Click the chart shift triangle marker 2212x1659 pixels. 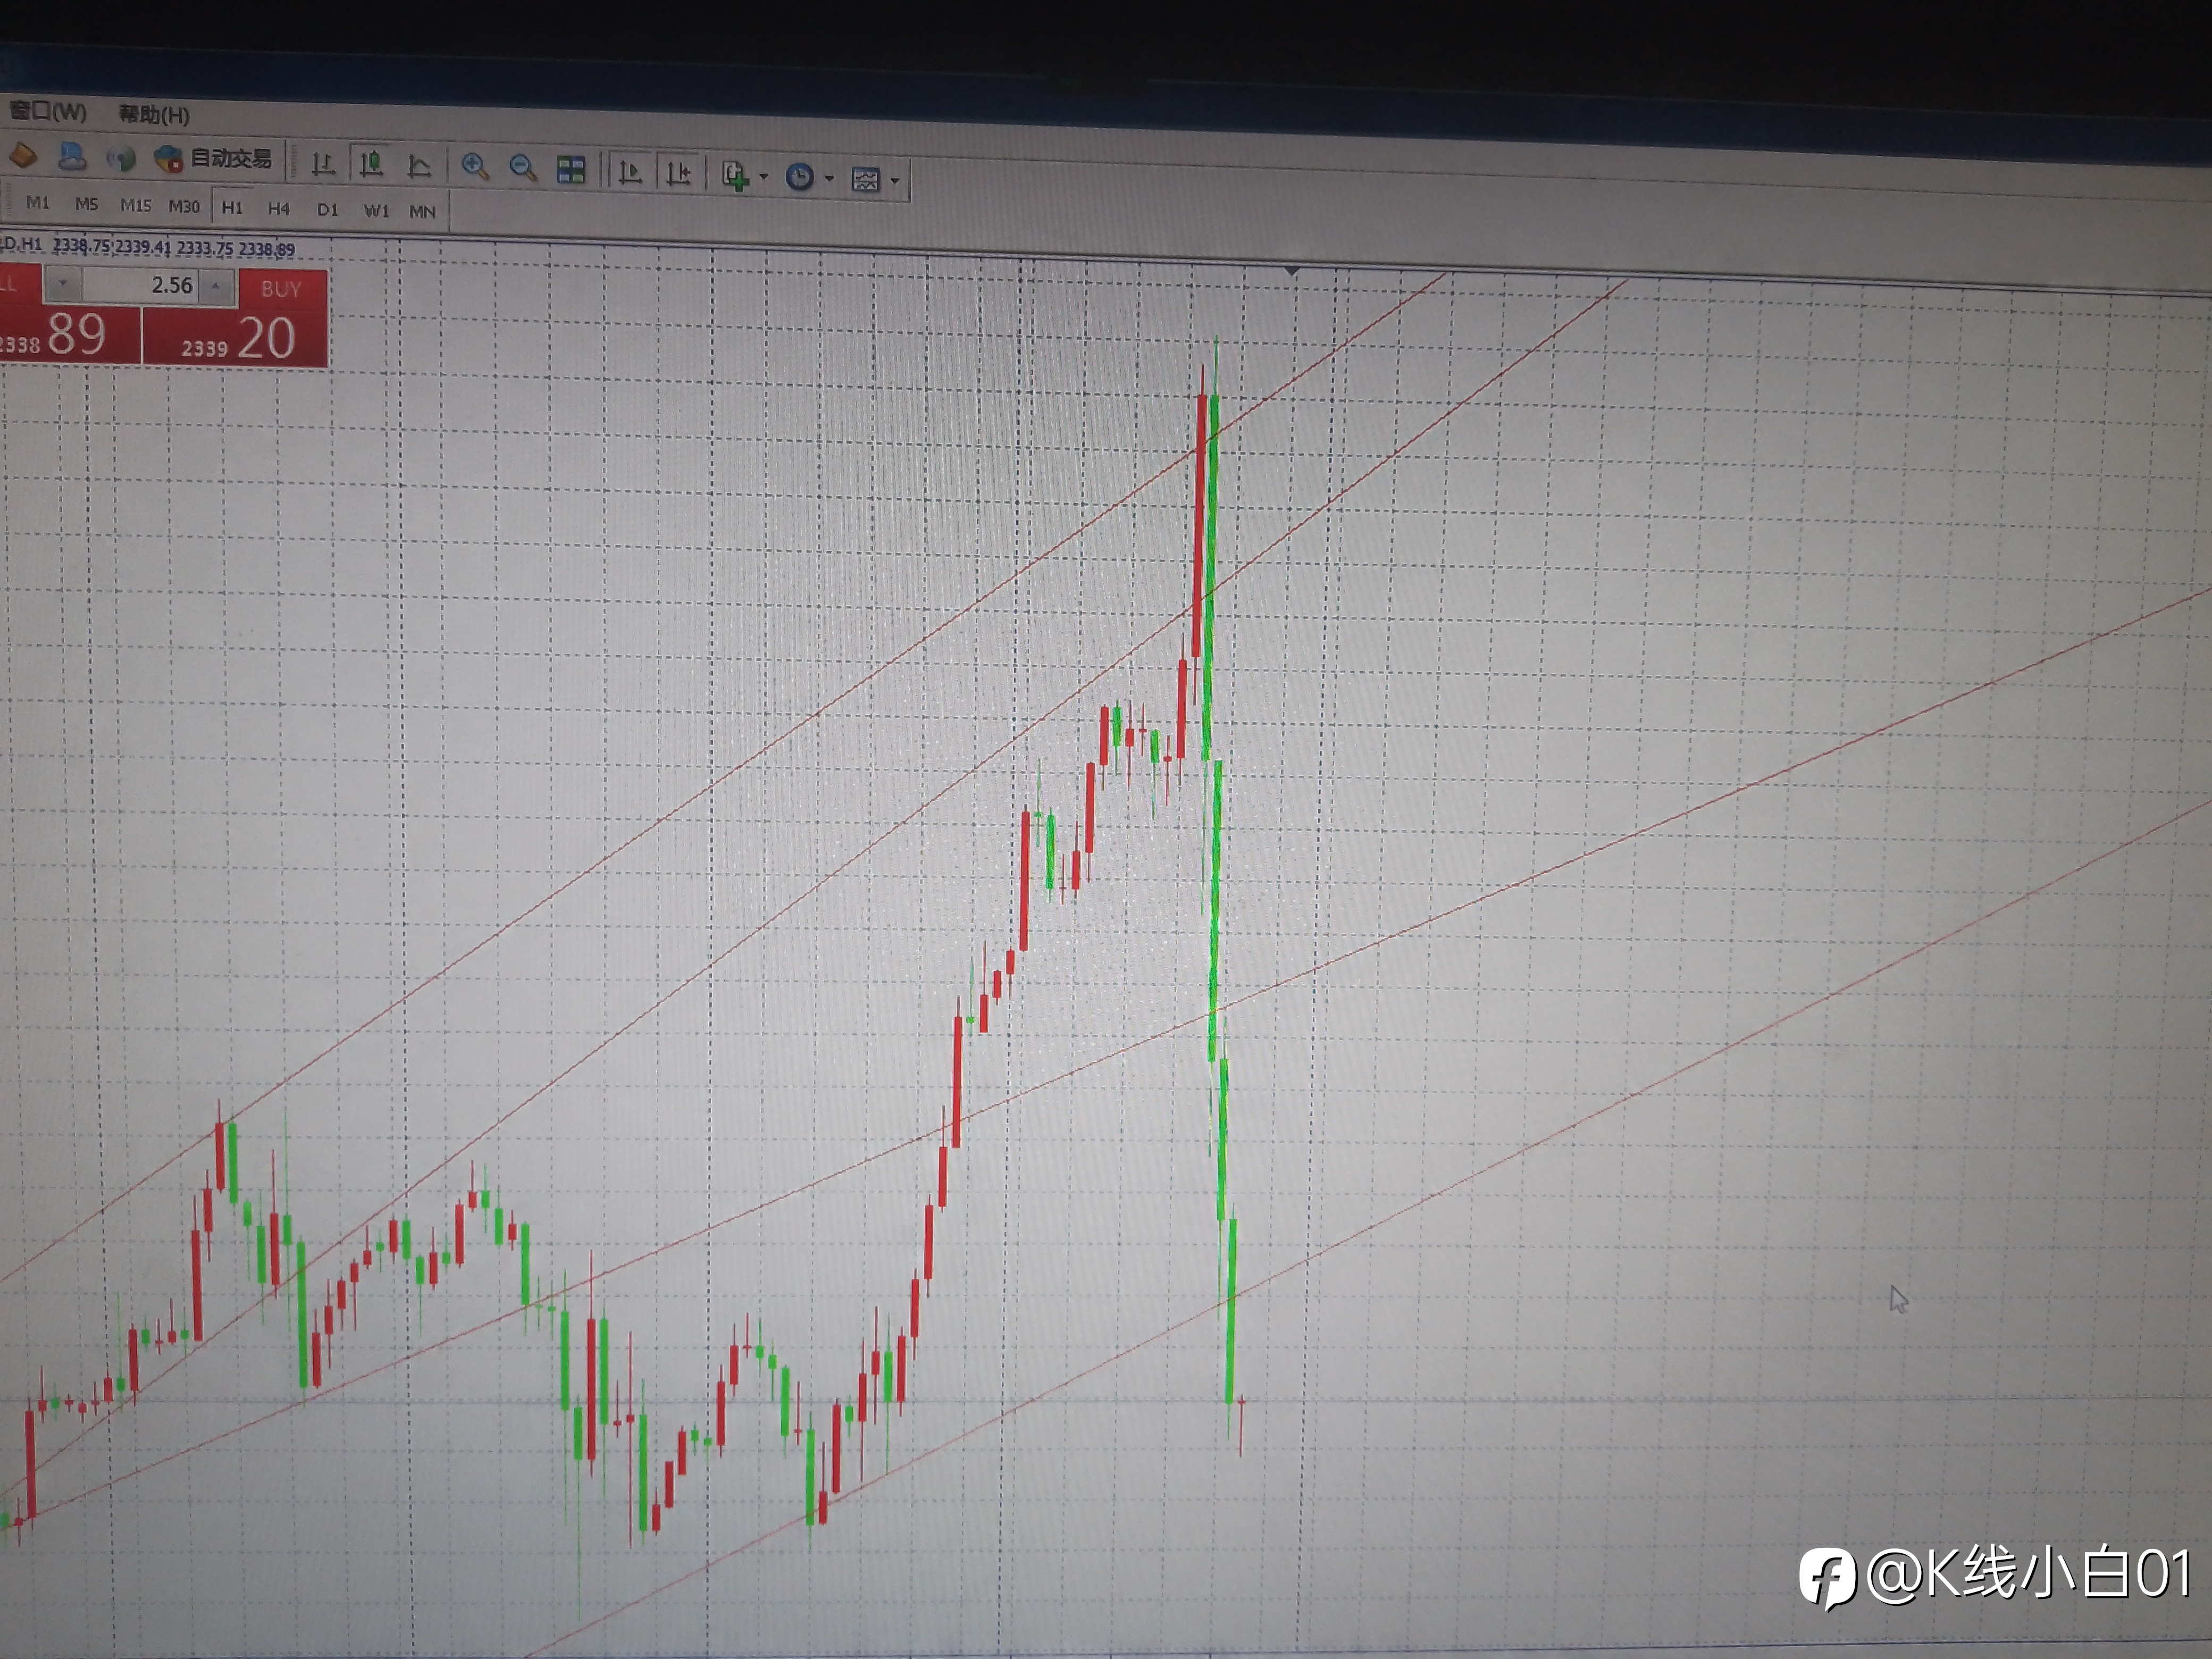[1292, 271]
